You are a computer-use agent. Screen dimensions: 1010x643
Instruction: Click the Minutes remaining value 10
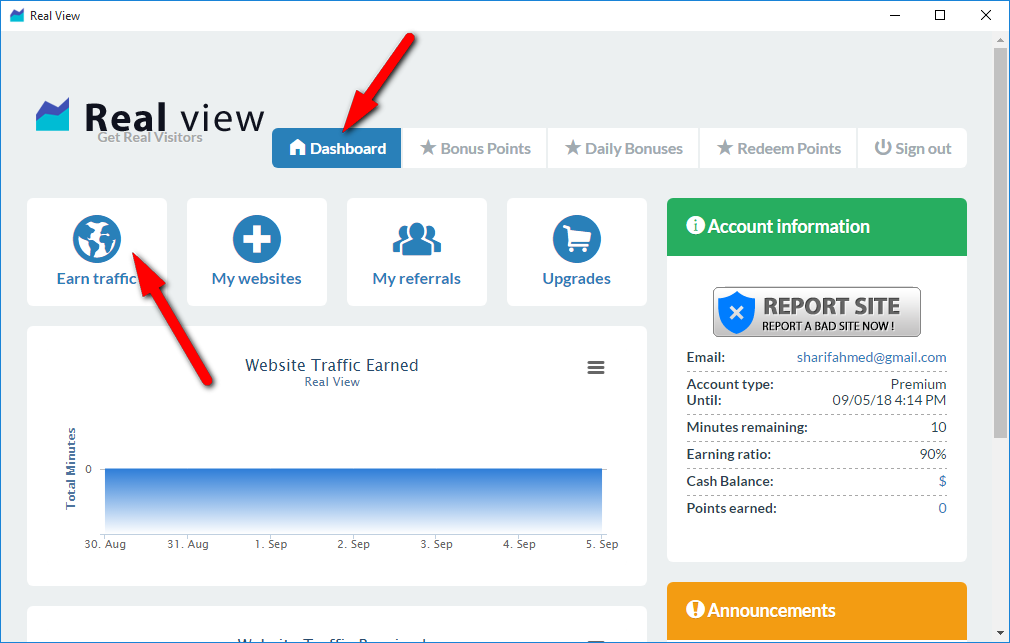[x=939, y=427]
